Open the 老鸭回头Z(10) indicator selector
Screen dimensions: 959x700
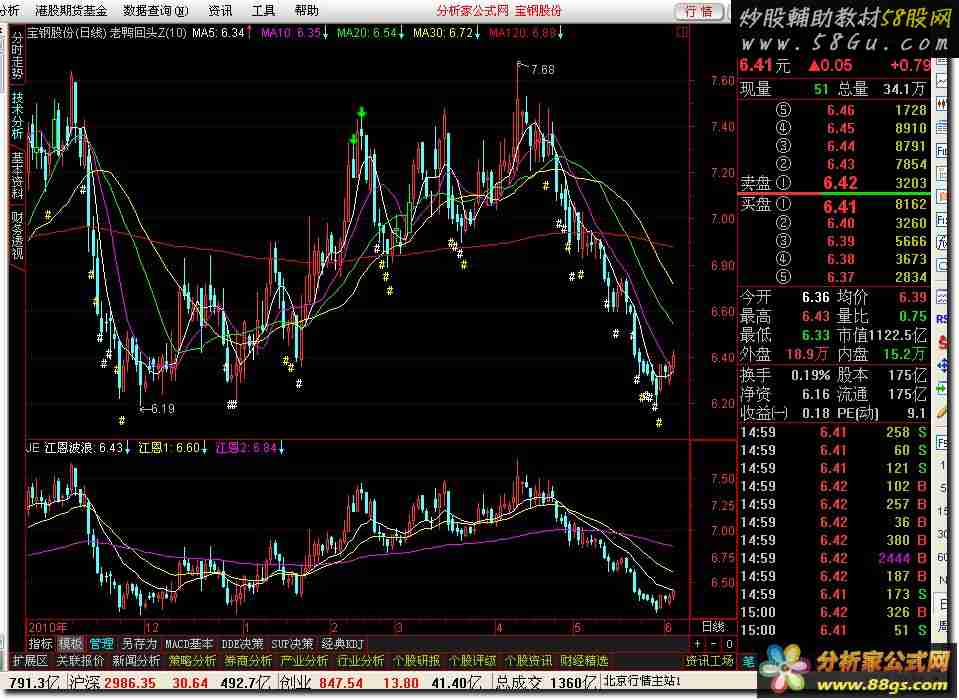[147, 33]
